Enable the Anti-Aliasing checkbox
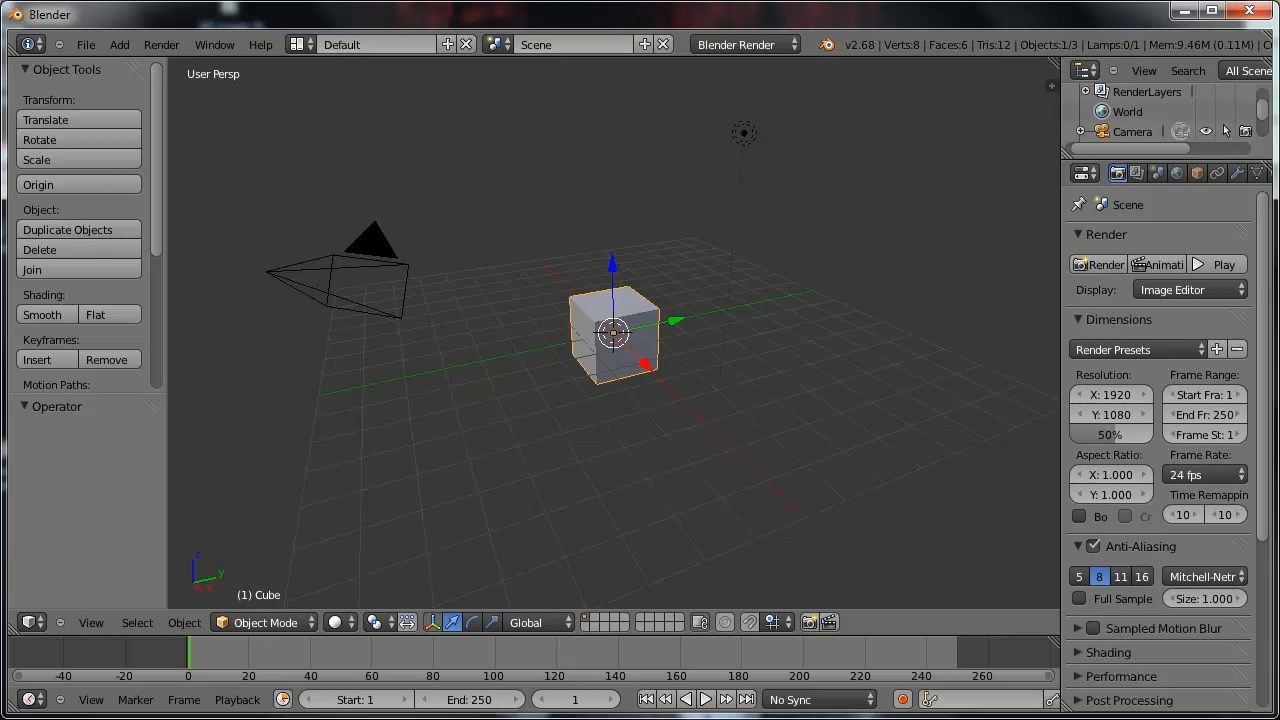1280x720 pixels. click(1093, 546)
